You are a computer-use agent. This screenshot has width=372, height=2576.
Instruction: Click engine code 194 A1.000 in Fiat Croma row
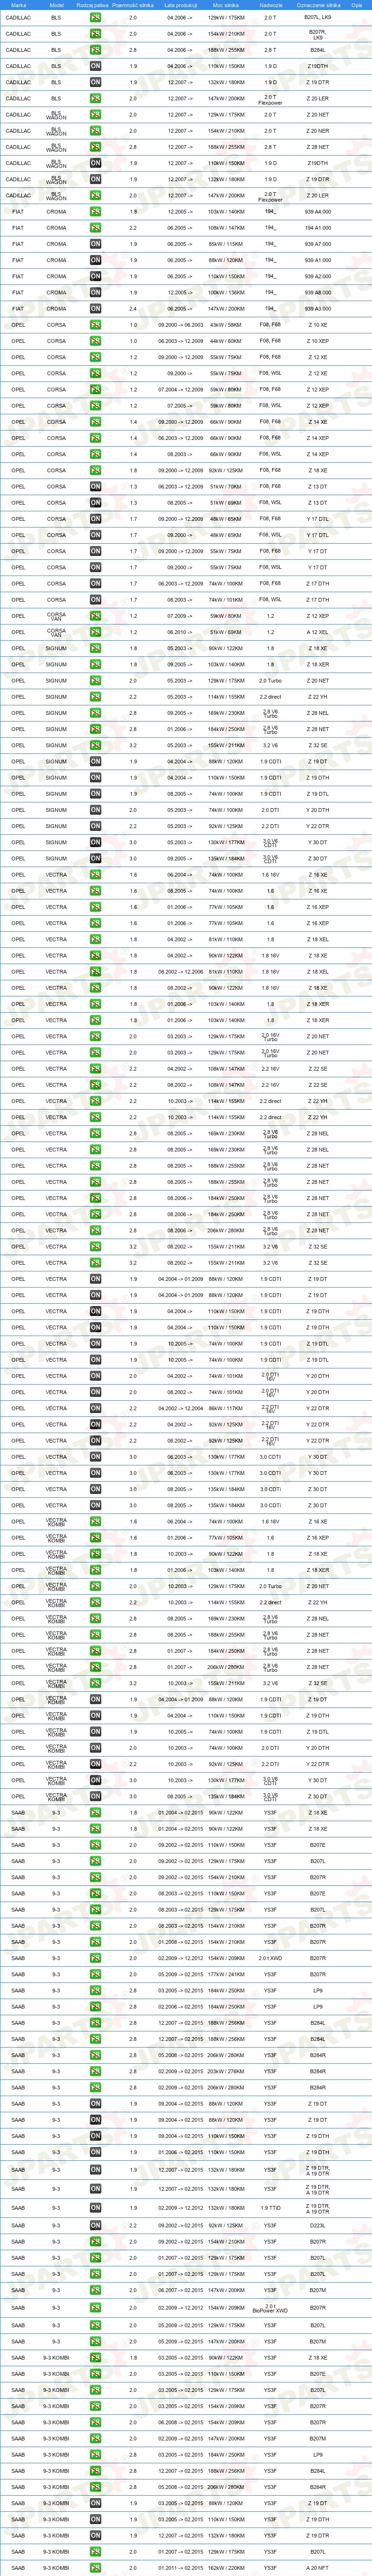[x=318, y=228]
